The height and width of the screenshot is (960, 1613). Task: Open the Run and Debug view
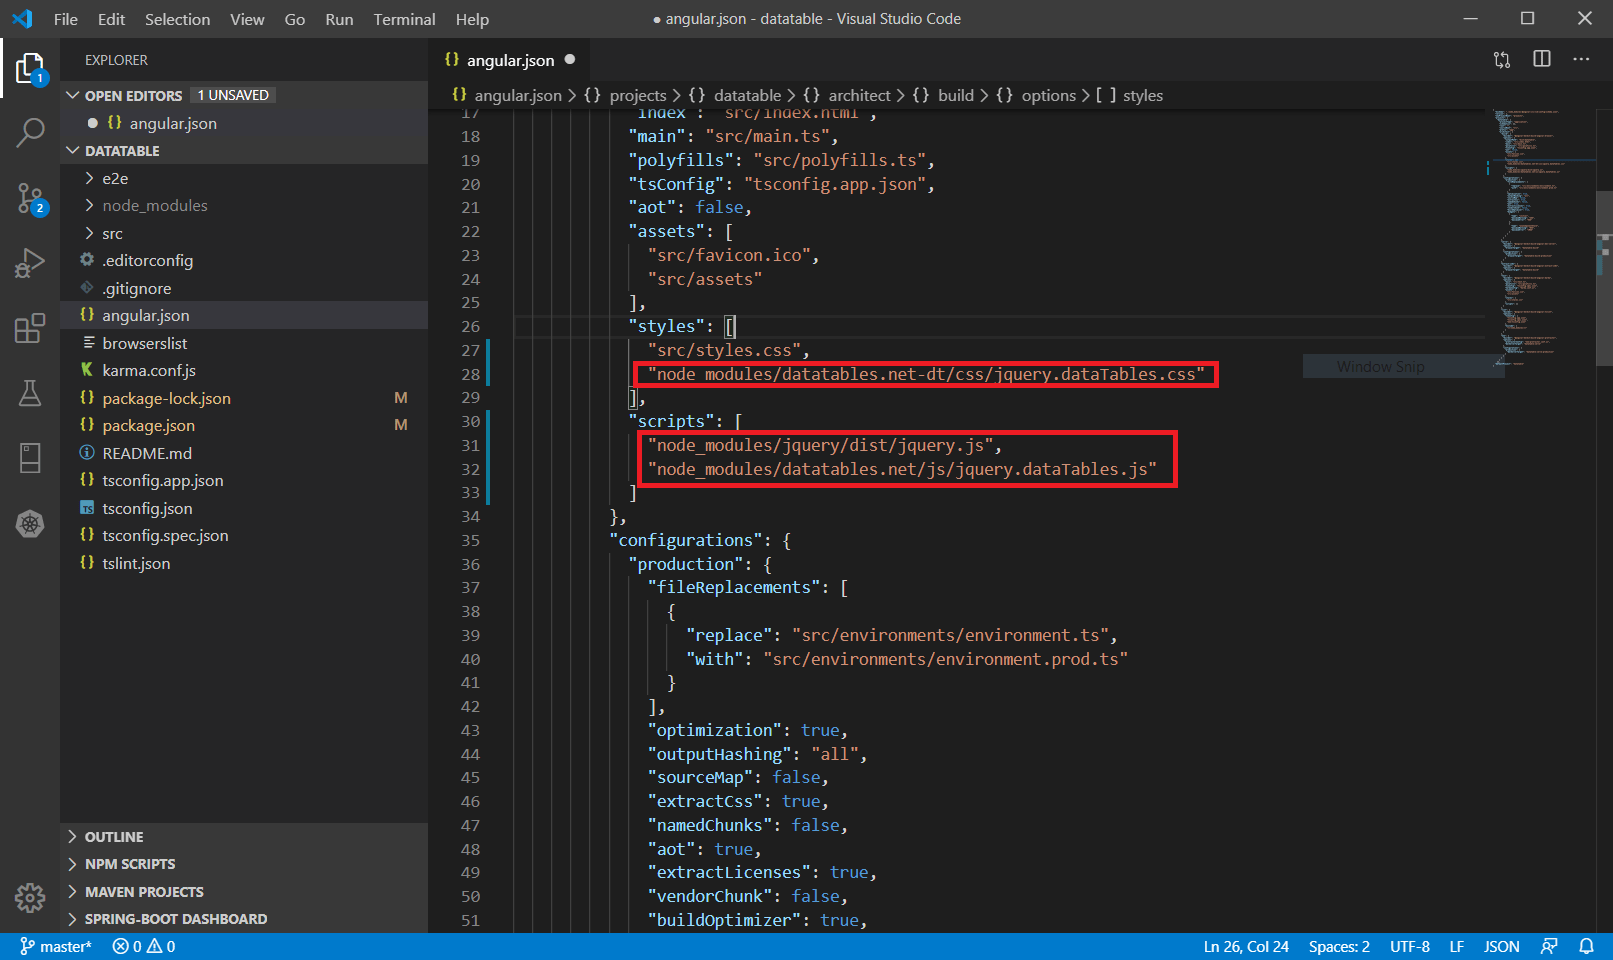[x=30, y=263]
